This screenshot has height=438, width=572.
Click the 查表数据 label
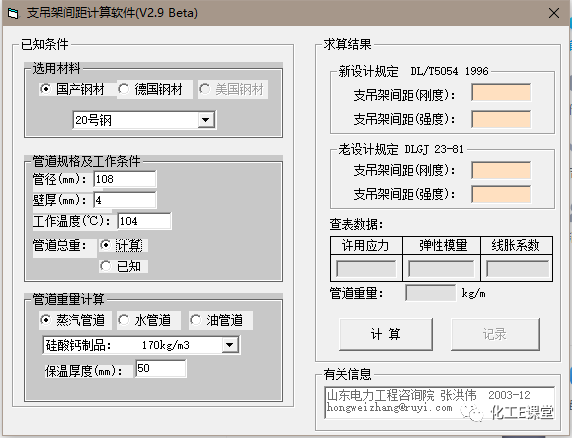click(x=356, y=224)
